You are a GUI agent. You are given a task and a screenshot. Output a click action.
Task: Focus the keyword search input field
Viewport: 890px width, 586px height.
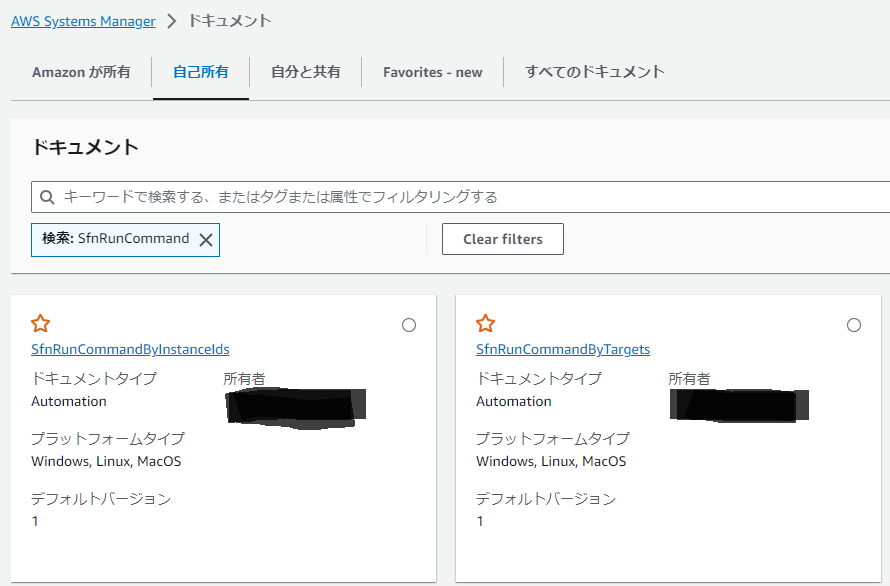(460, 197)
